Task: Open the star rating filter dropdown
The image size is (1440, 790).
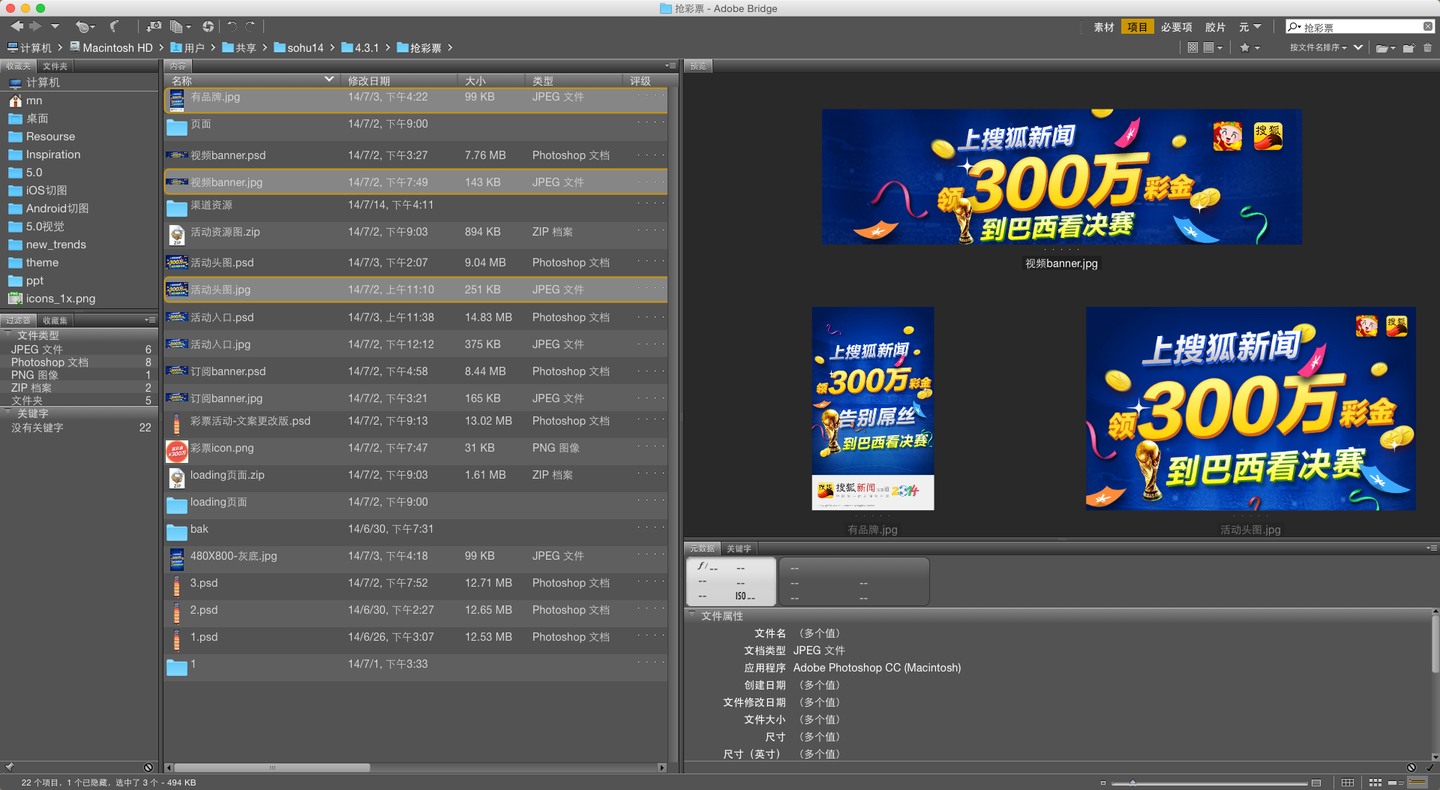Action: 1249,47
